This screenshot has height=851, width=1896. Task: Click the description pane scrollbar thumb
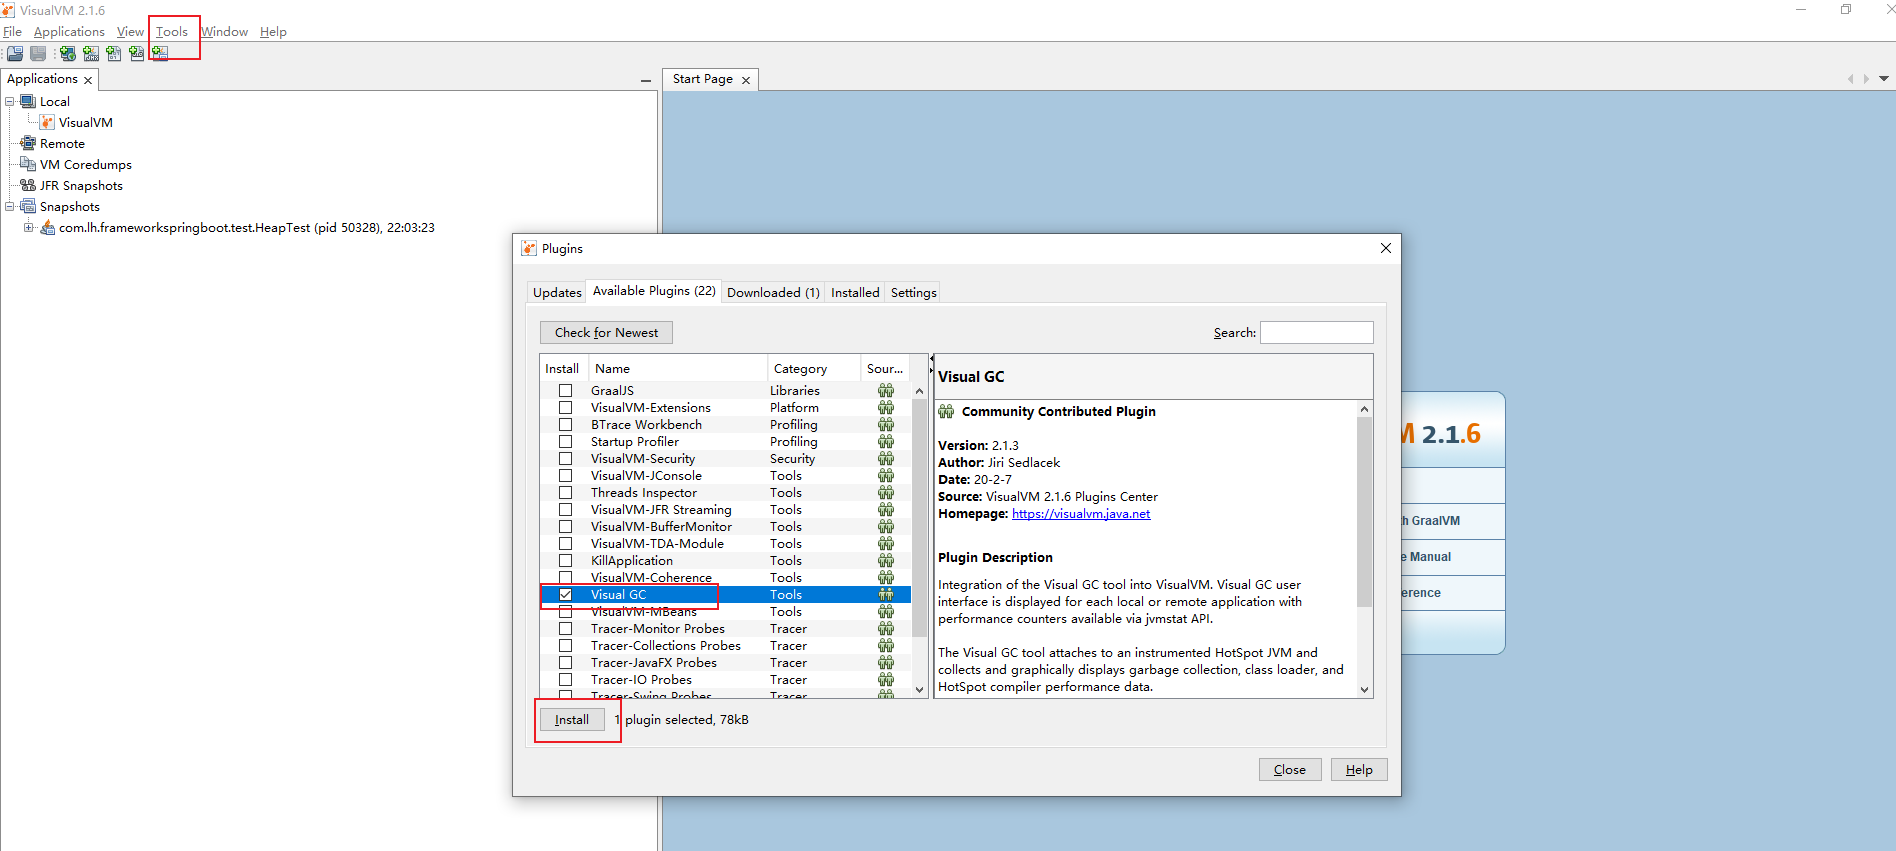(1364, 511)
